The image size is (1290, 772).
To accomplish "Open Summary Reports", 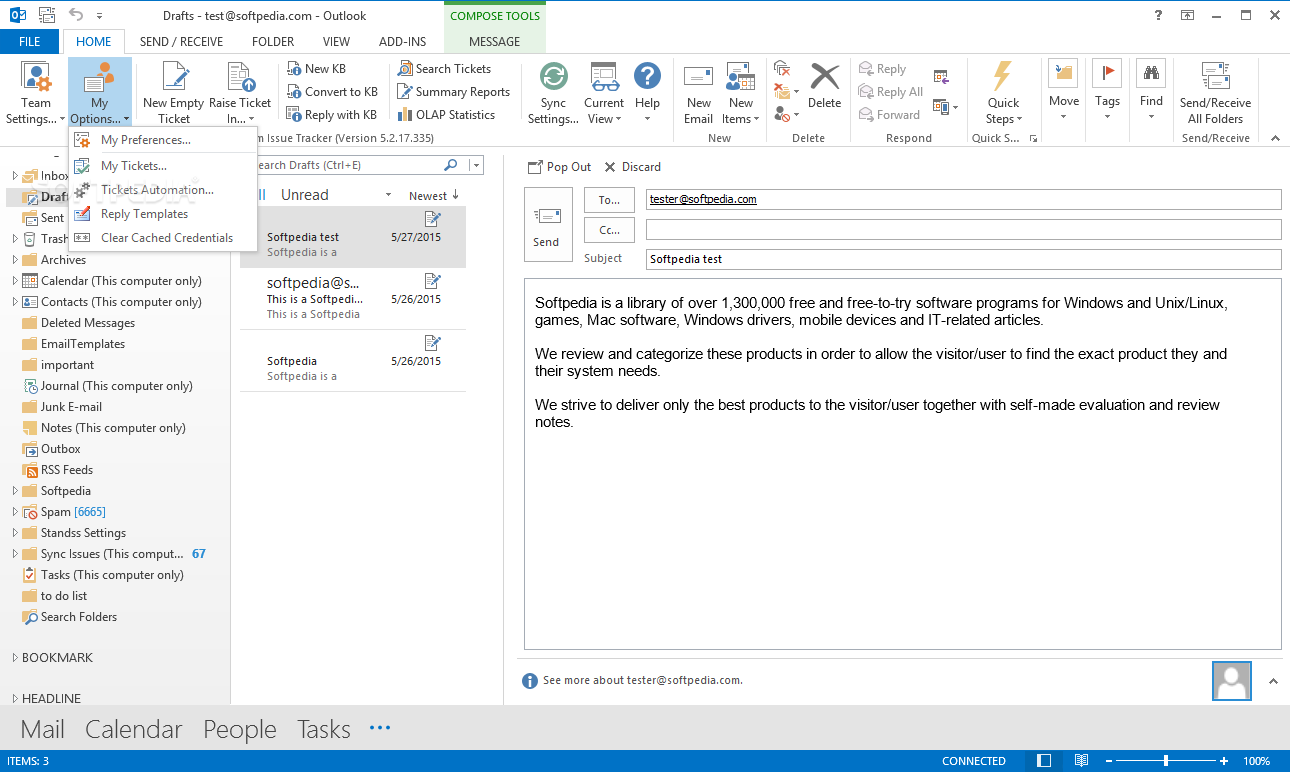I will point(453,92).
